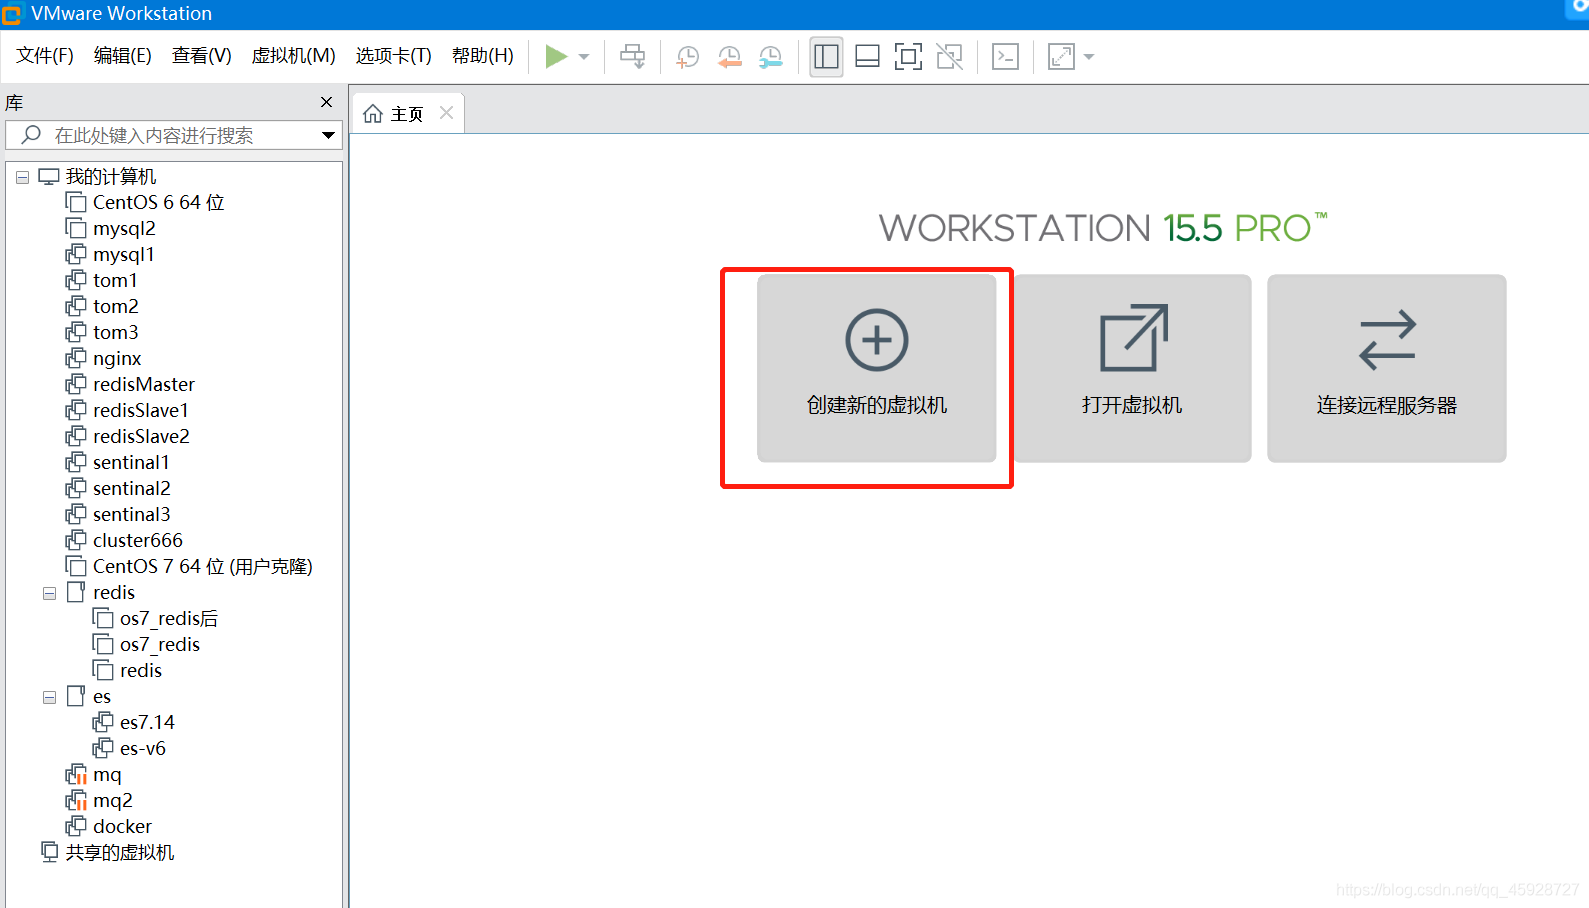
Task: Open the console view terminal icon
Action: (x=1005, y=57)
